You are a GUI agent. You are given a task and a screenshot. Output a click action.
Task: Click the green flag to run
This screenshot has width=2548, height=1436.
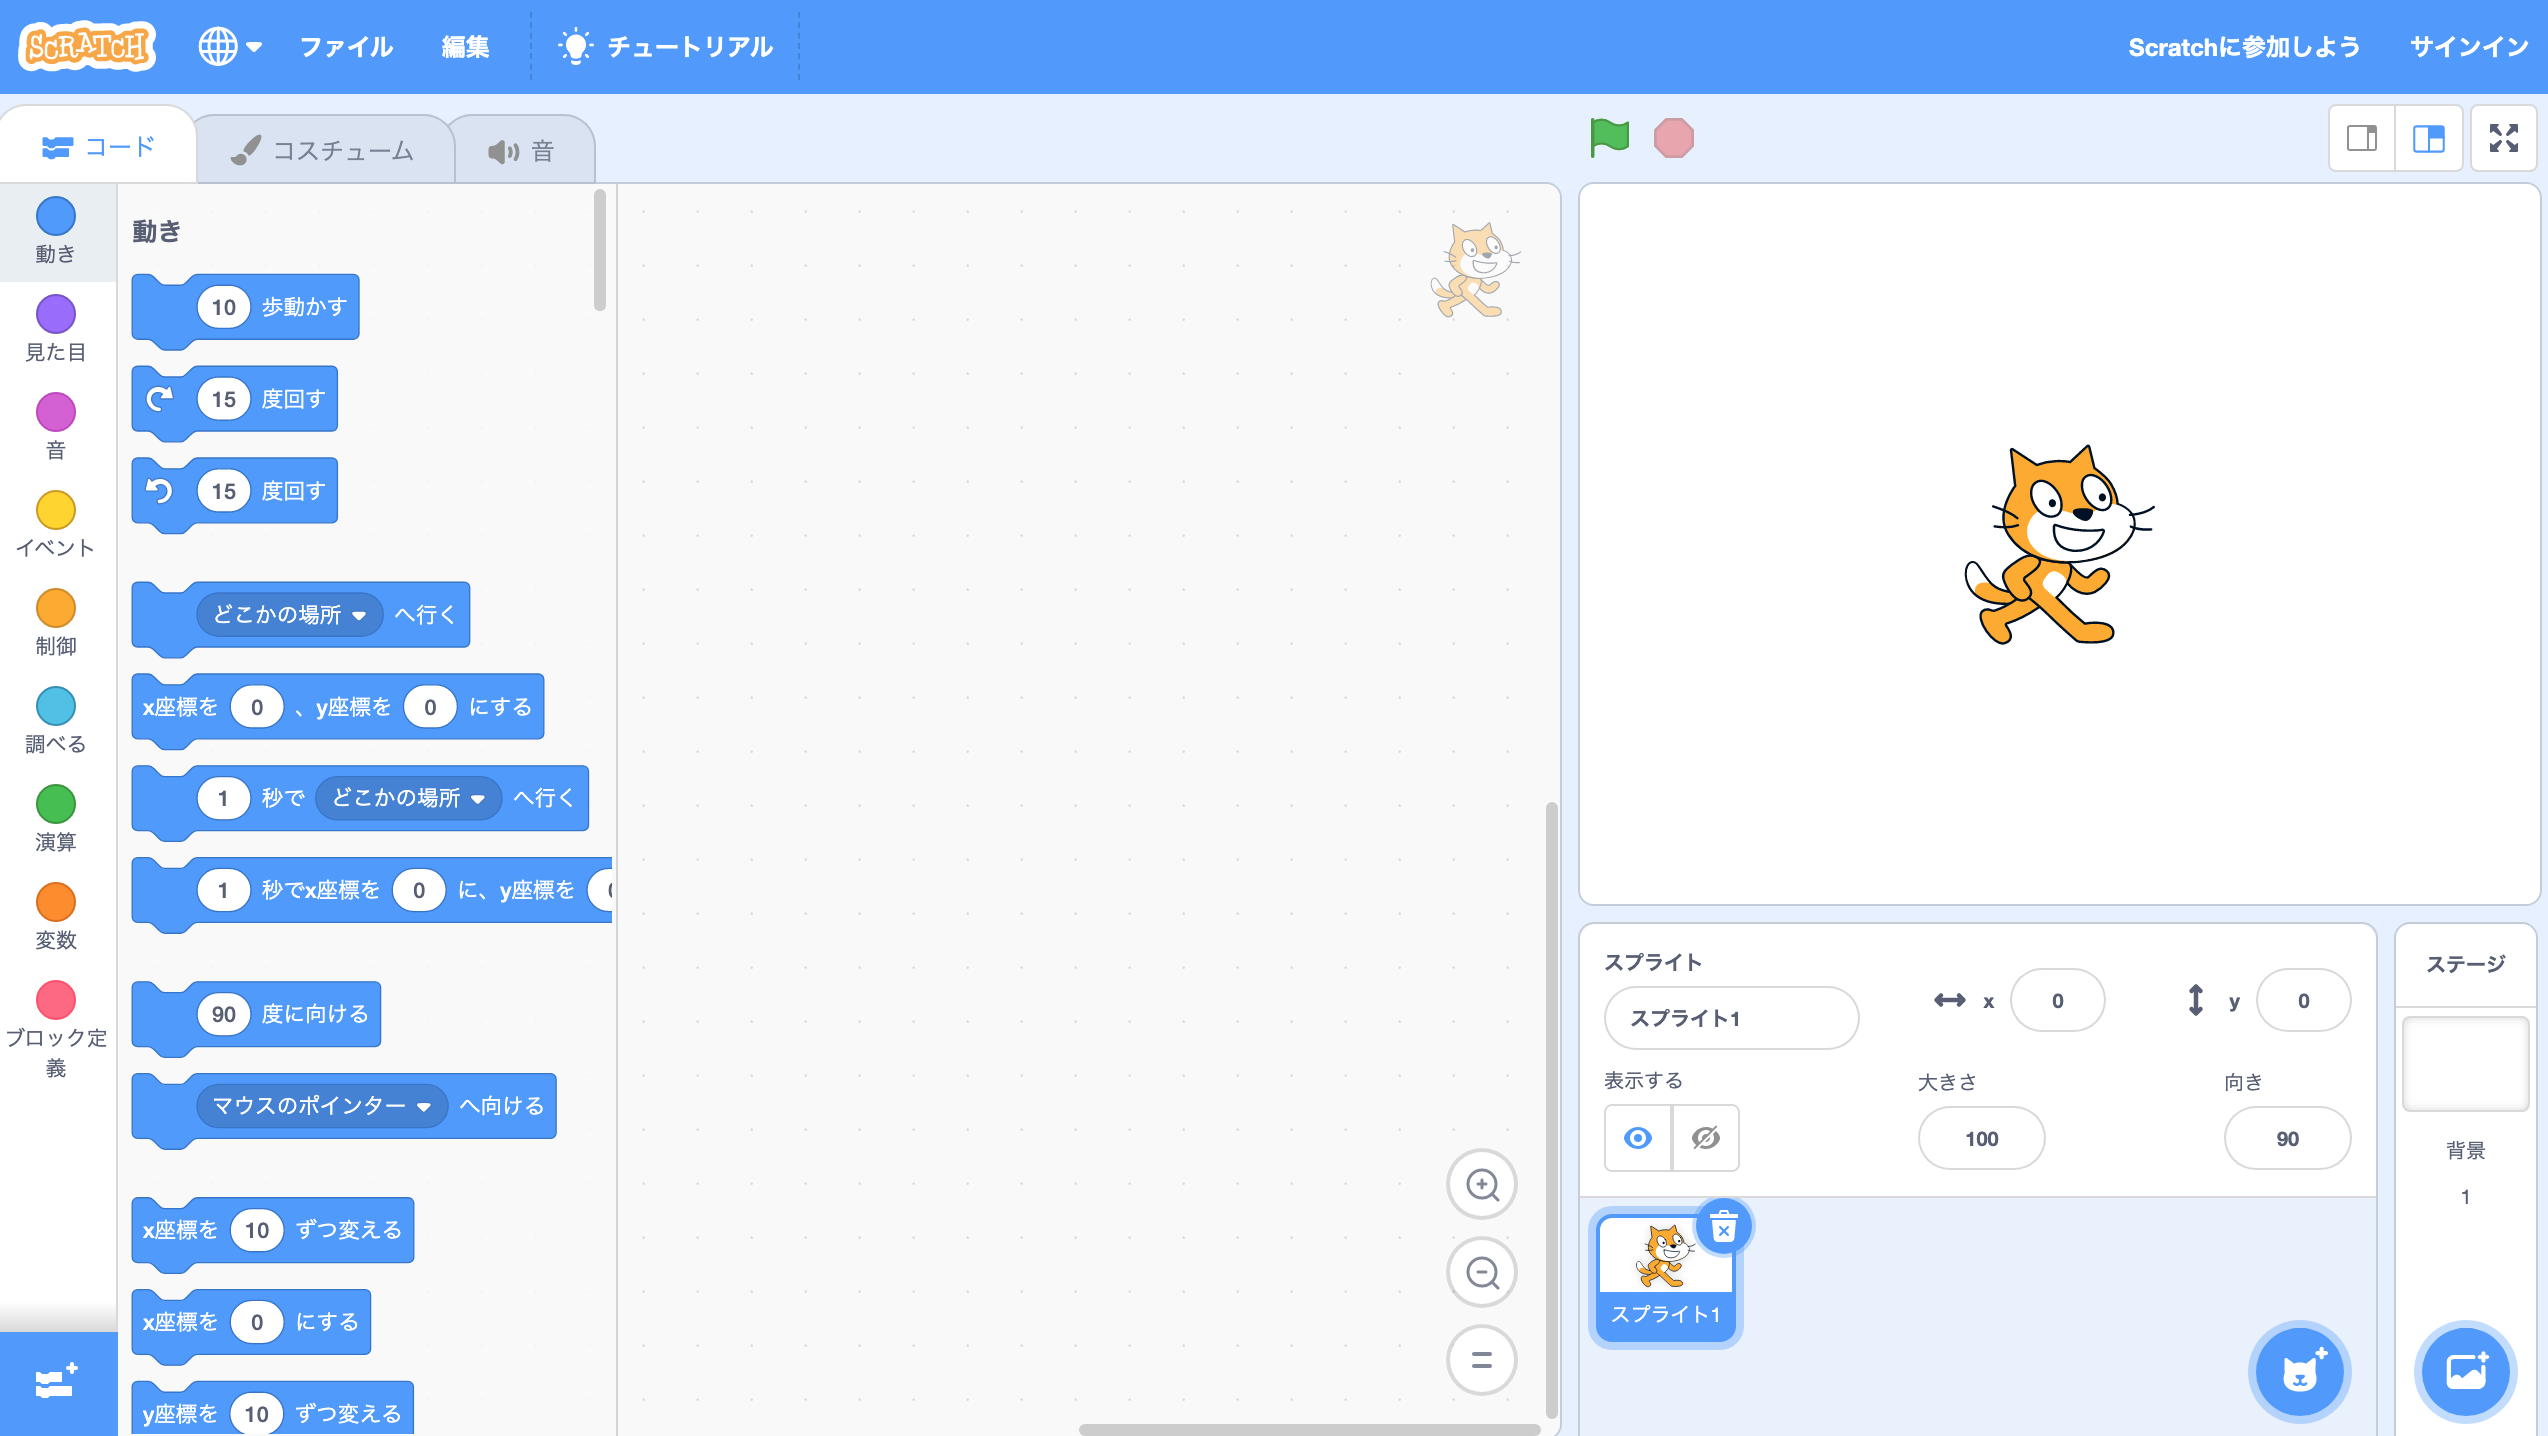tap(1610, 138)
